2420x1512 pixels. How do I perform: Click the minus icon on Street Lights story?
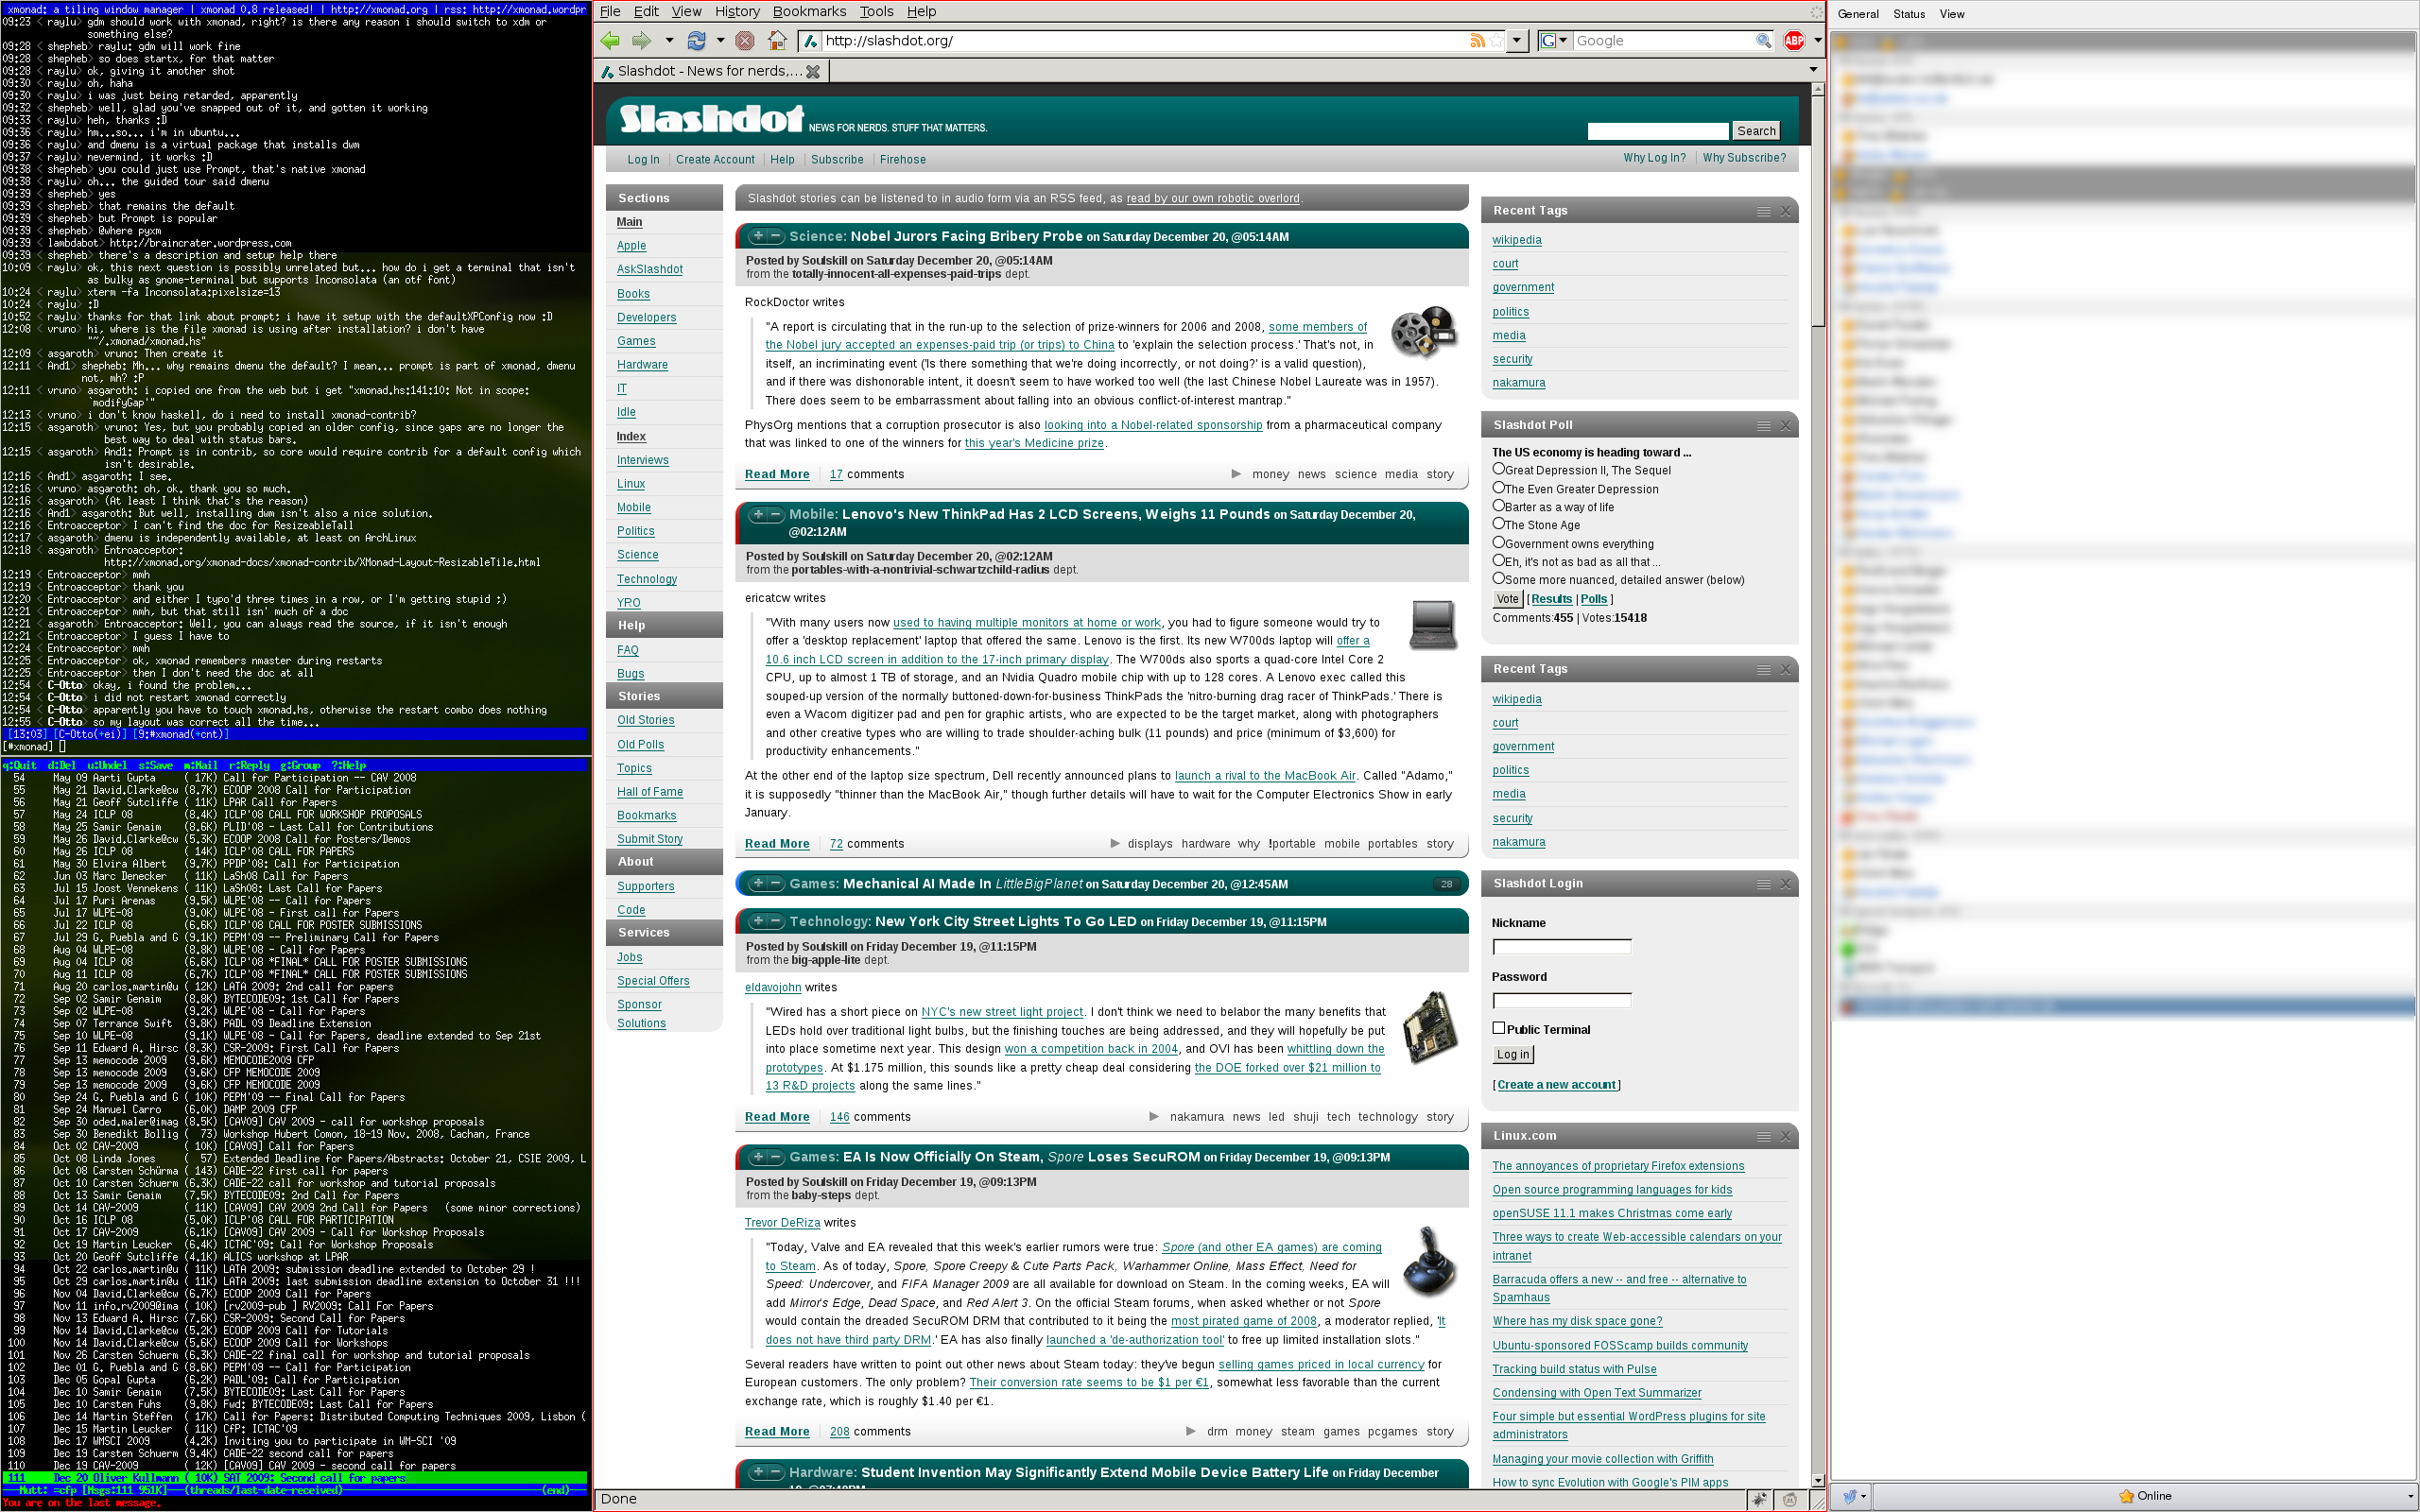775,921
